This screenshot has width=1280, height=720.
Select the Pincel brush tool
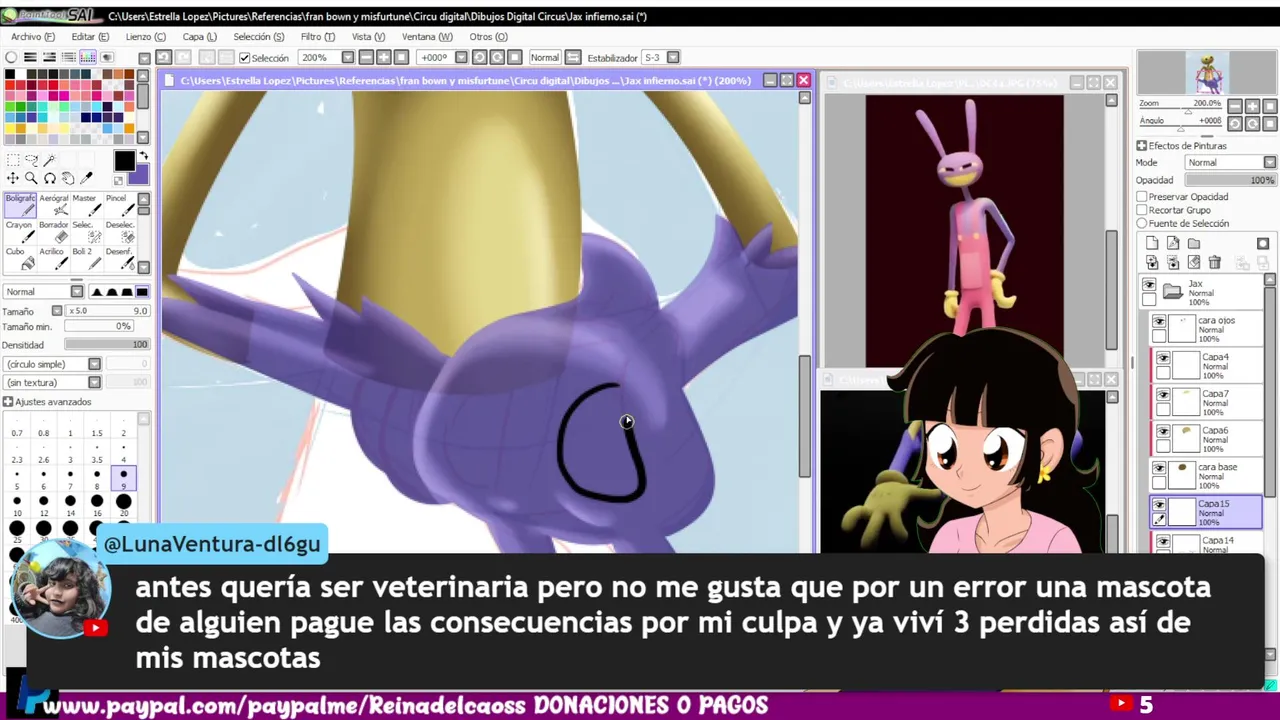120,205
